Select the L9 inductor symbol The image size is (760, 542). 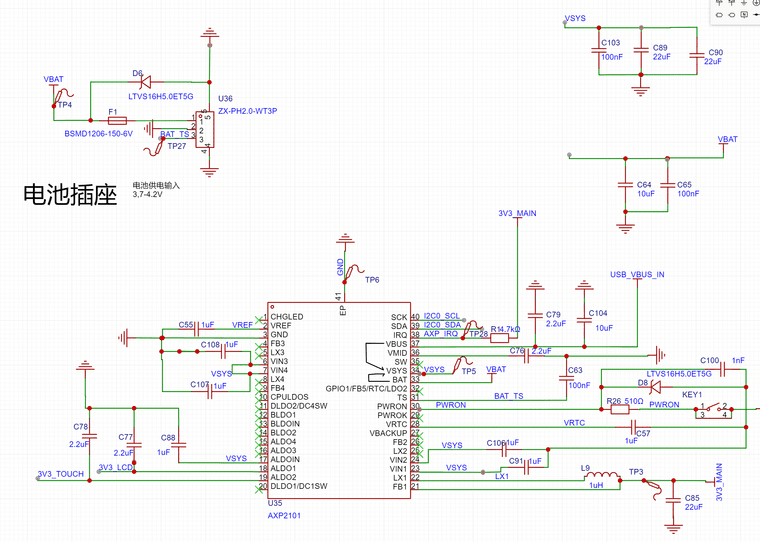click(602, 477)
